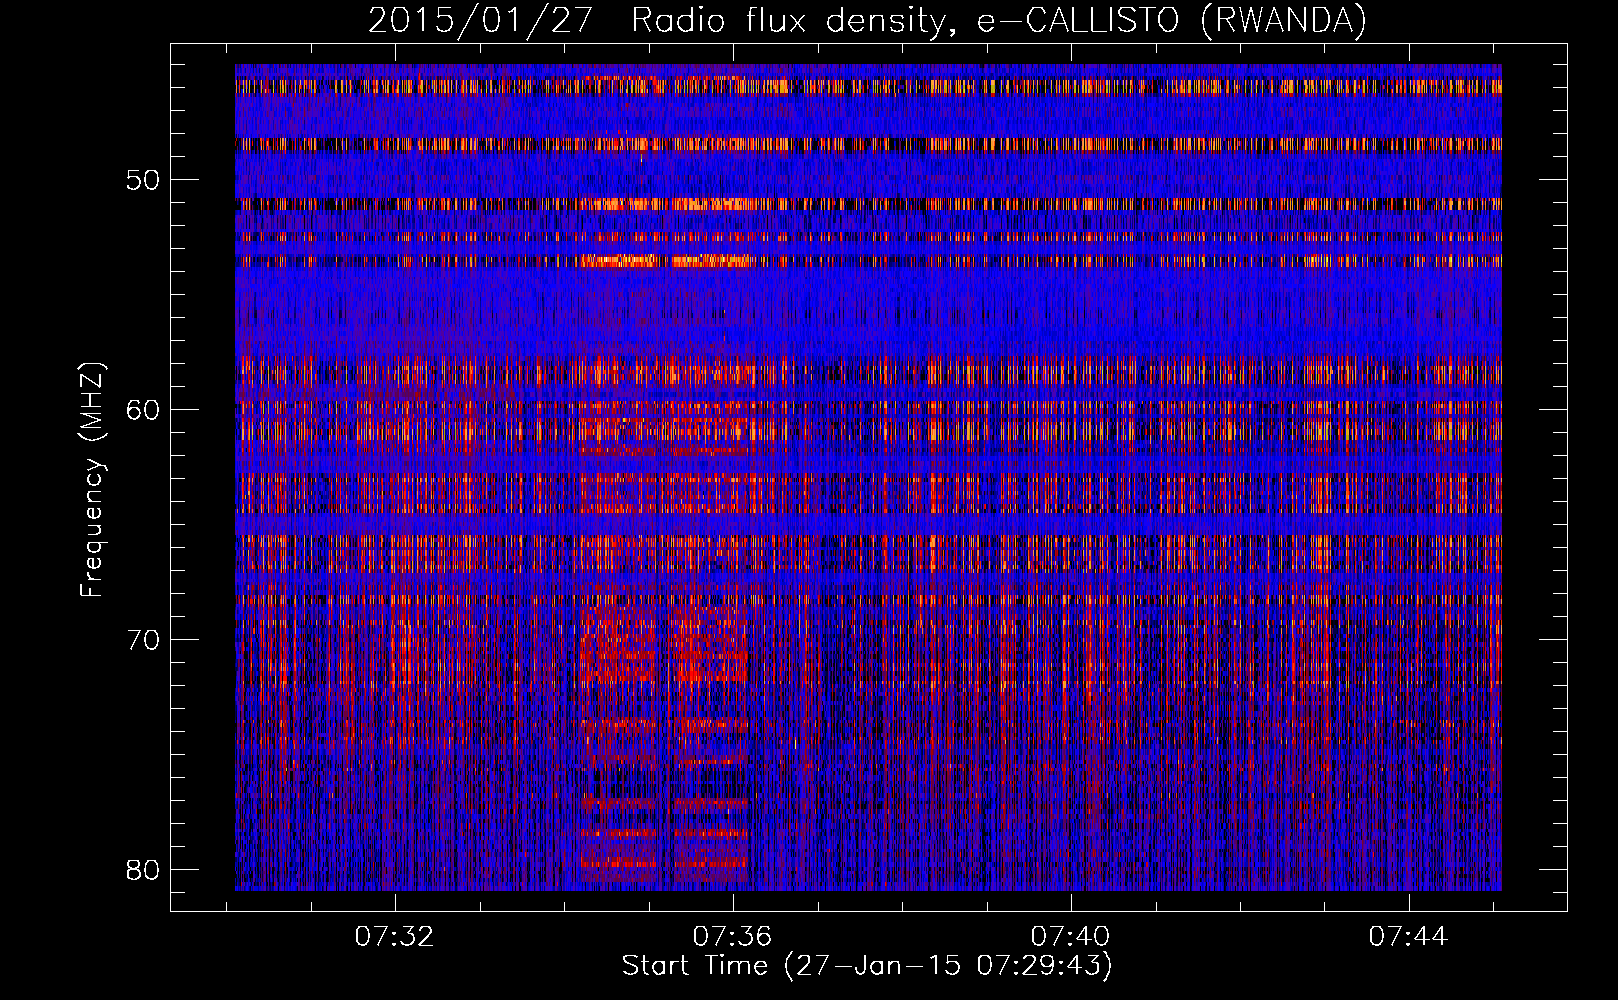The image size is (1618, 1000).
Task: Click the 07:40 time tick label
Action: click(1071, 936)
